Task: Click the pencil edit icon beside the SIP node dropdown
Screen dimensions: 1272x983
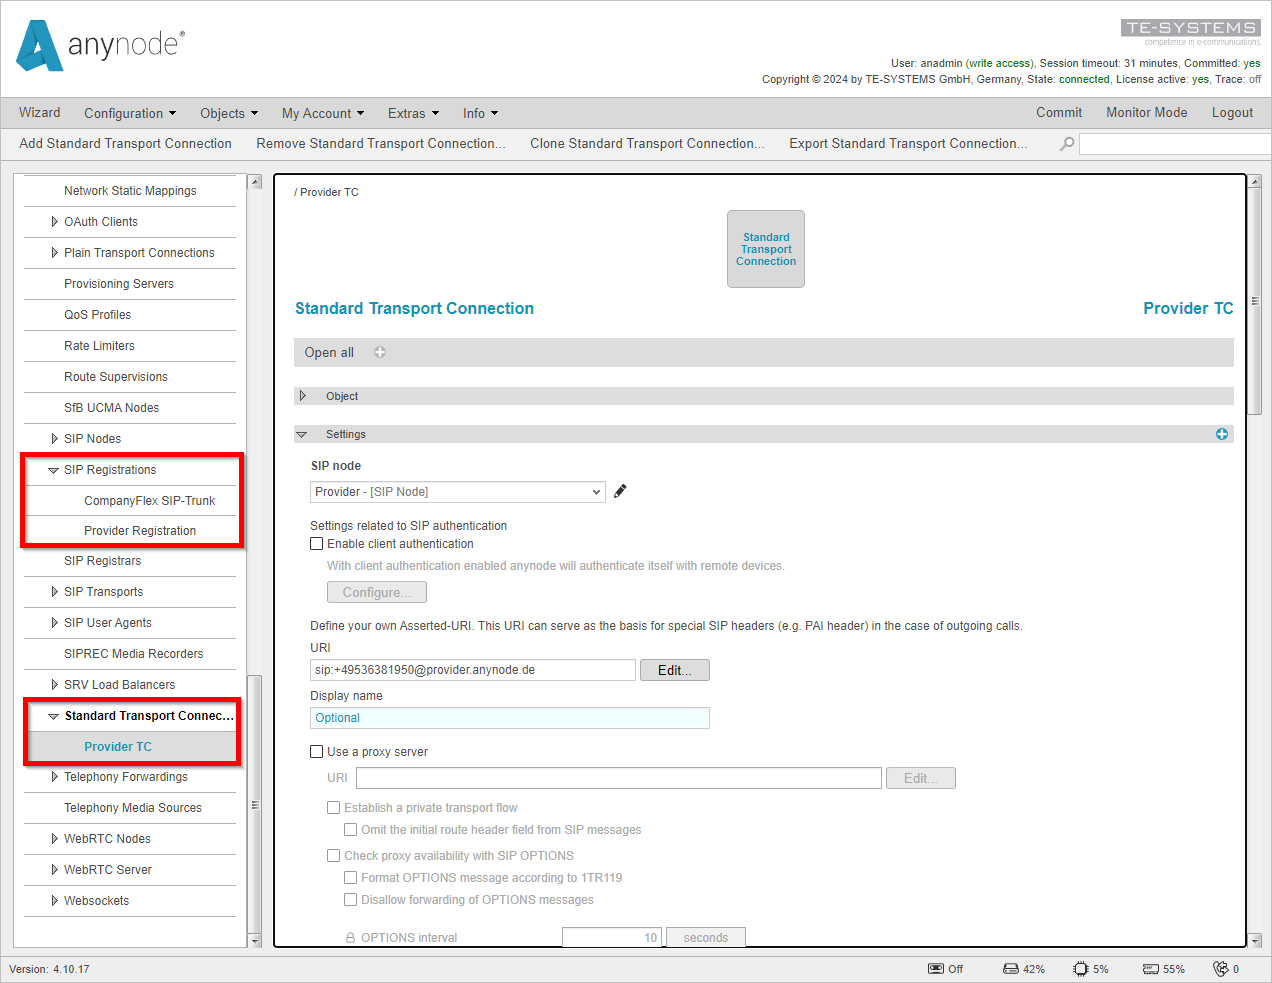Action: click(x=620, y=491)
